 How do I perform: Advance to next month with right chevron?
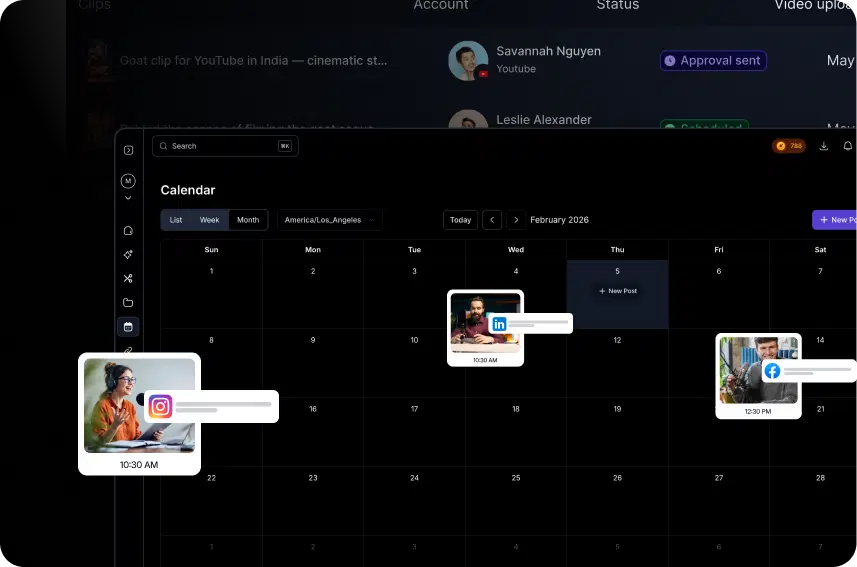[x=516, y=220]
